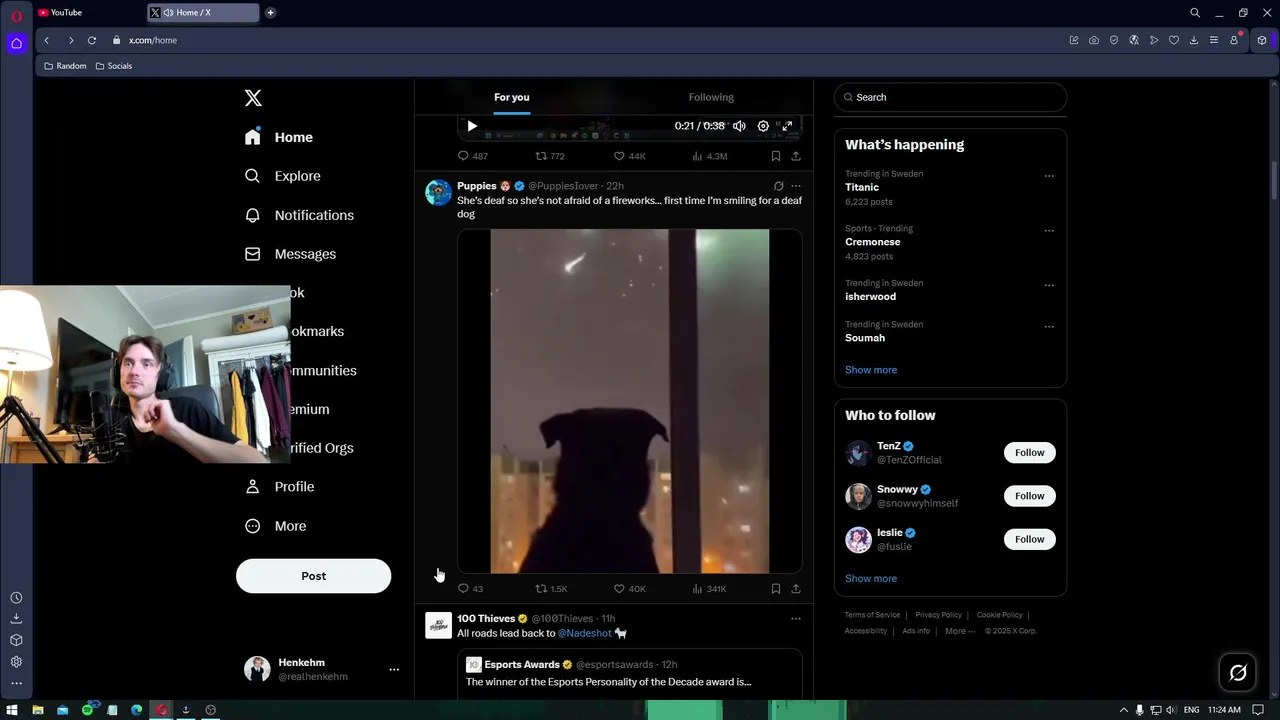
Task: Play the deaf dog fireworks video
Action: (630, 401)
